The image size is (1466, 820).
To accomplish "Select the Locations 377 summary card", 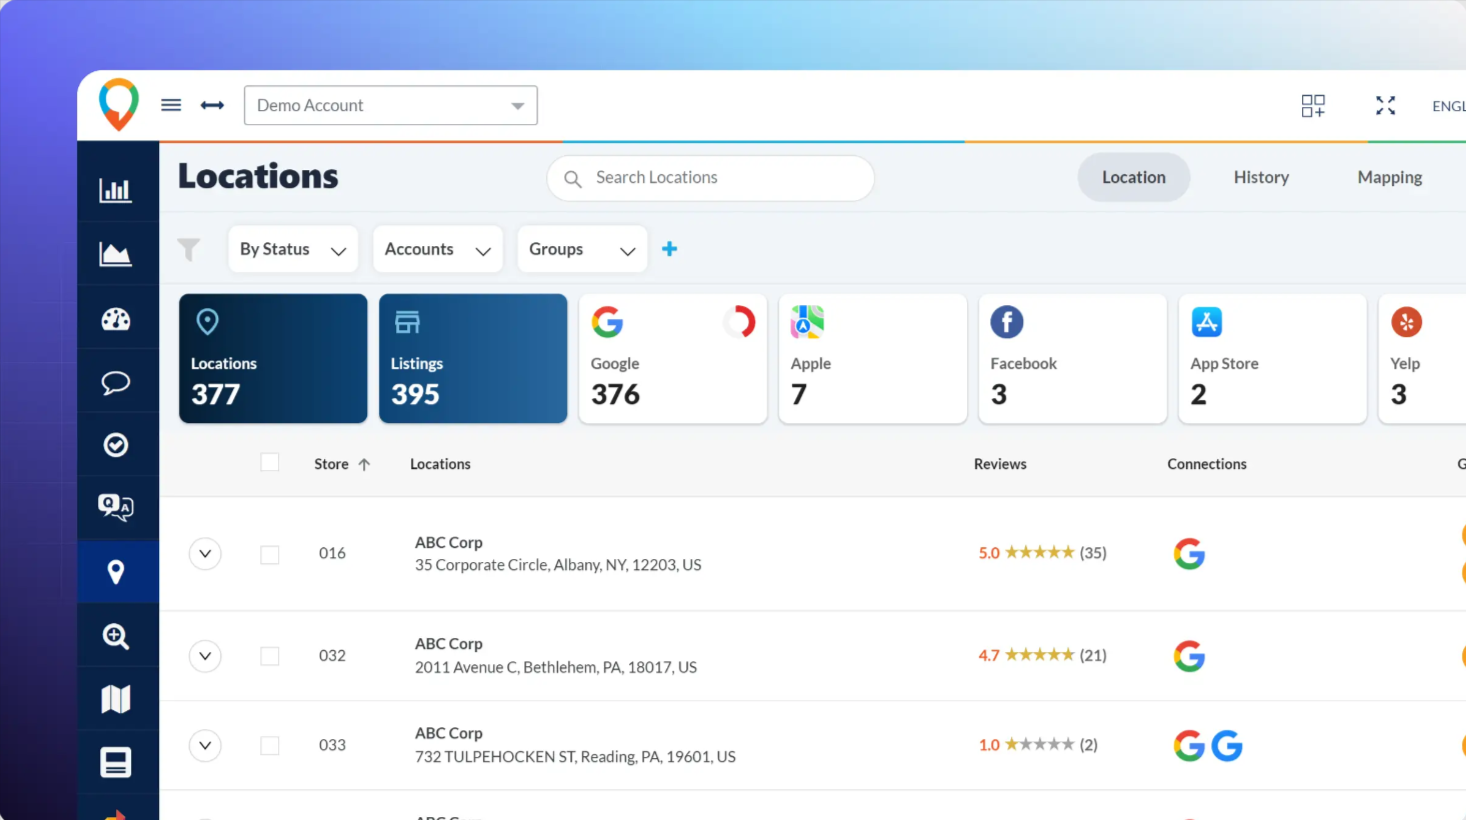I will click(273, 358).
